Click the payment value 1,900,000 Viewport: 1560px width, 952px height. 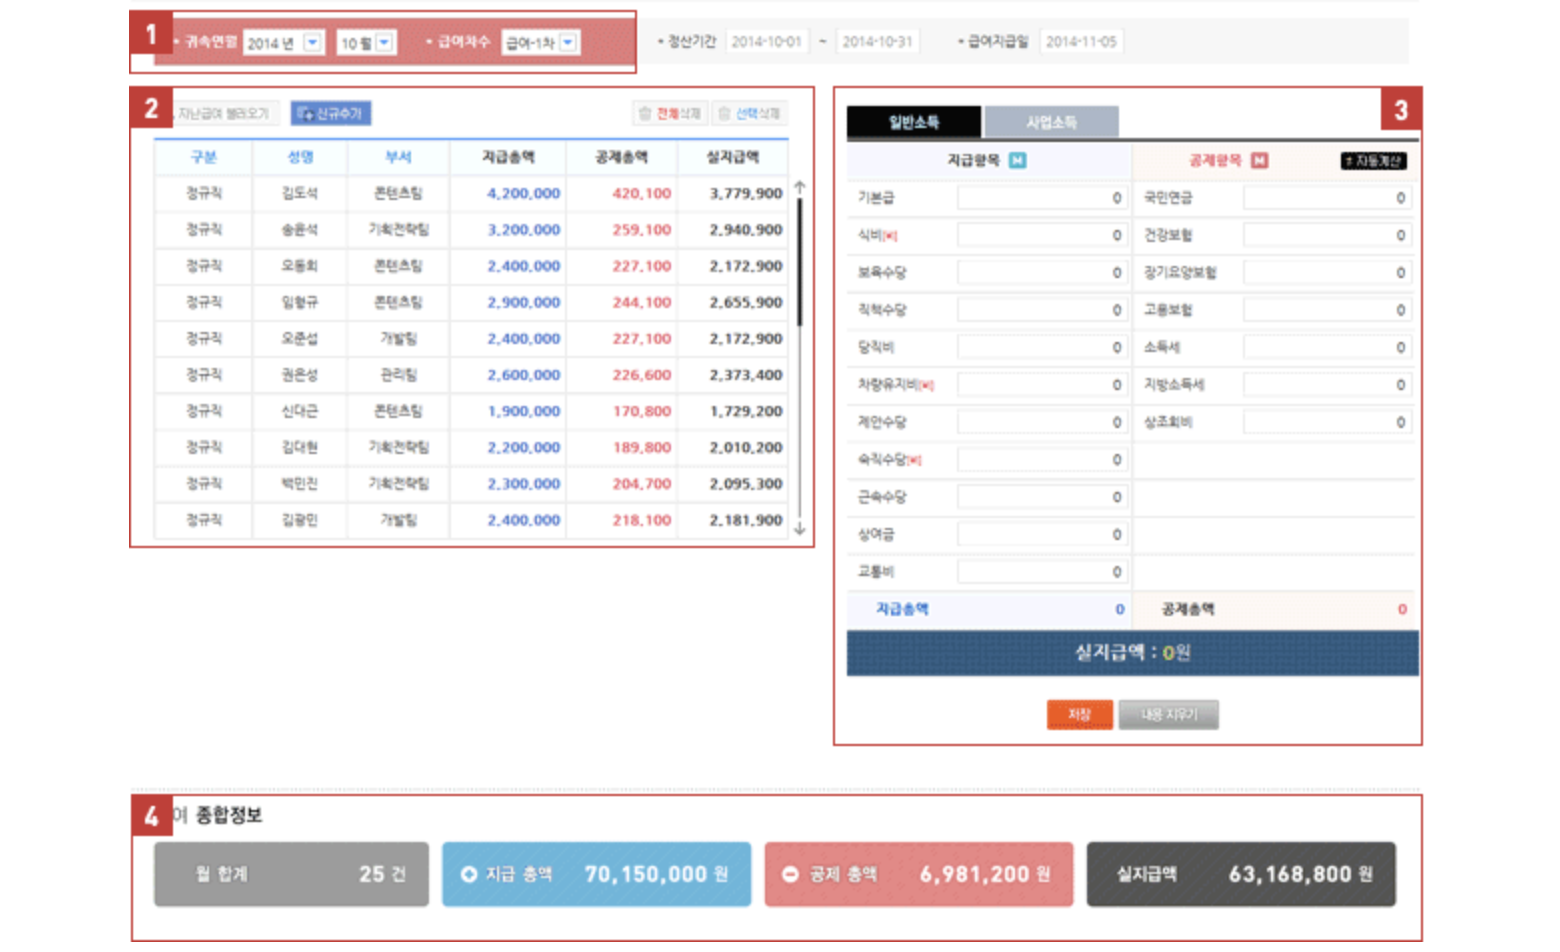point(524,411)
